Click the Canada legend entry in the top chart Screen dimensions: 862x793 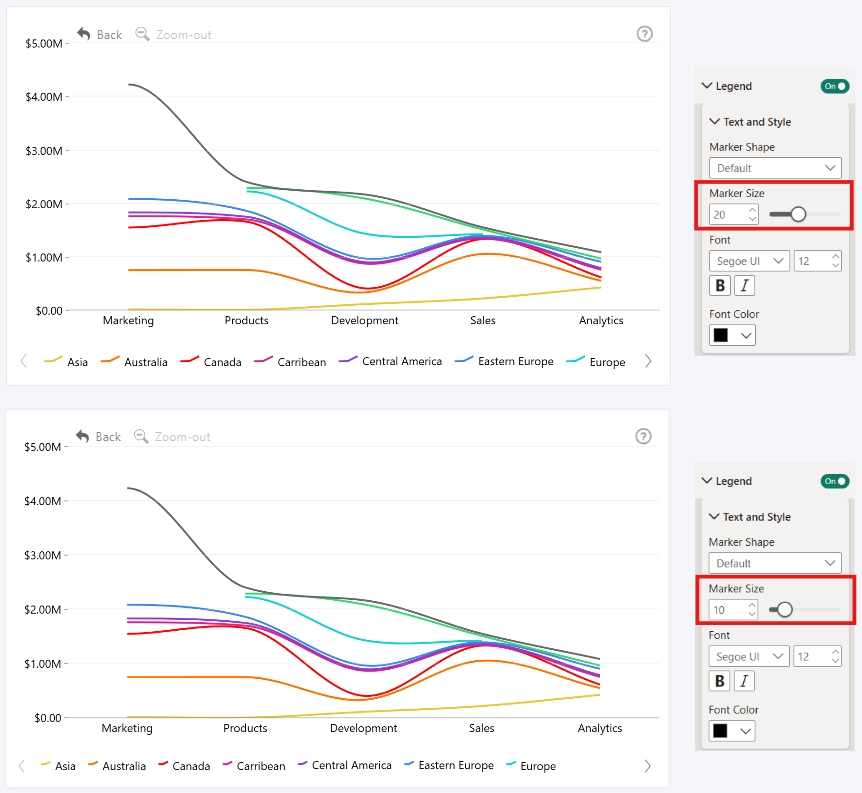point(211,362)
